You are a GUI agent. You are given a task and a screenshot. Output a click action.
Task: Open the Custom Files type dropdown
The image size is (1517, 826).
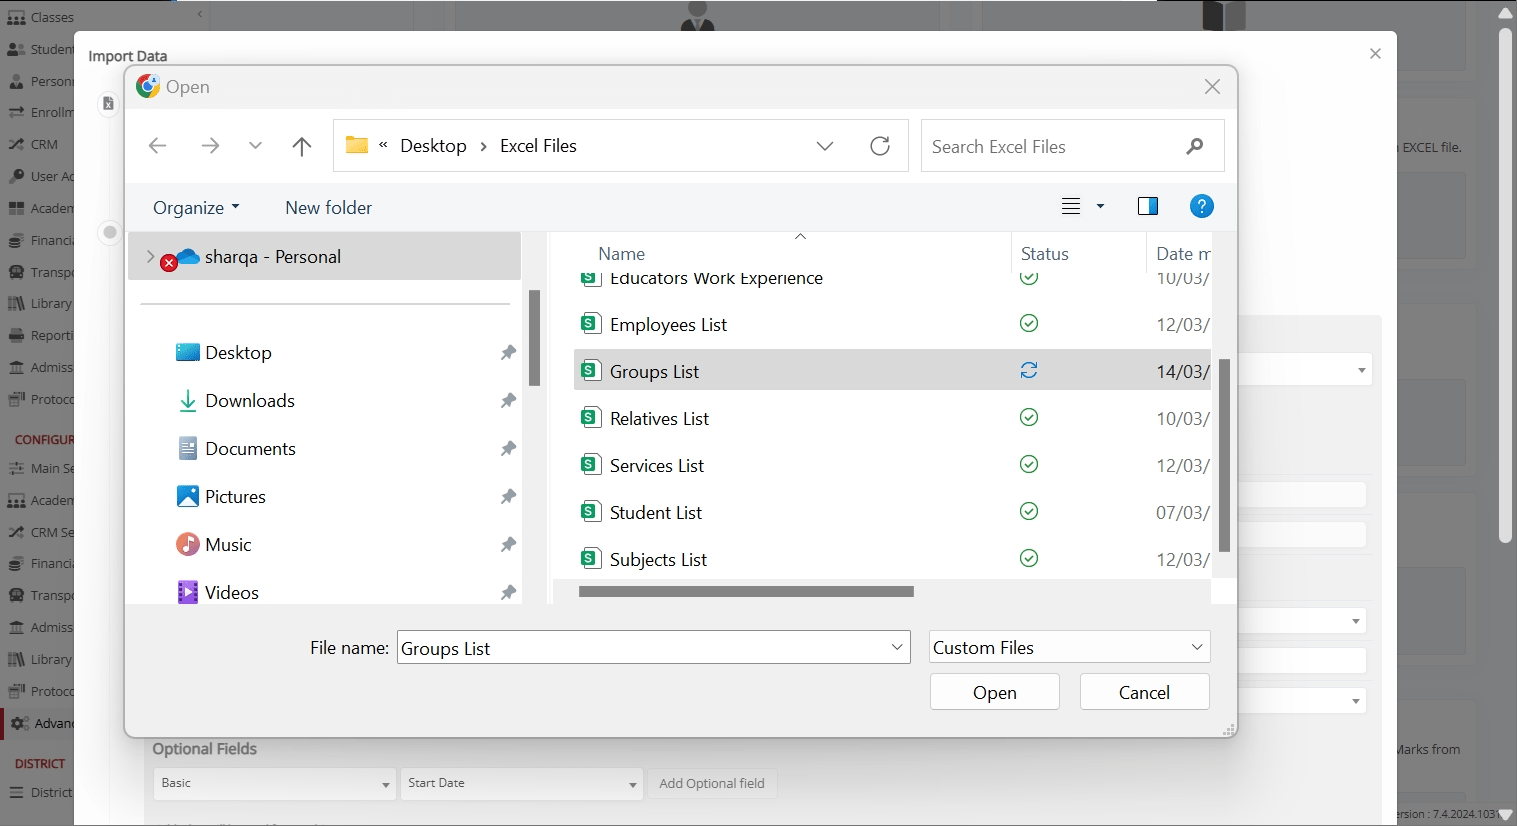pyautogui.click(x=1196, y=647)
